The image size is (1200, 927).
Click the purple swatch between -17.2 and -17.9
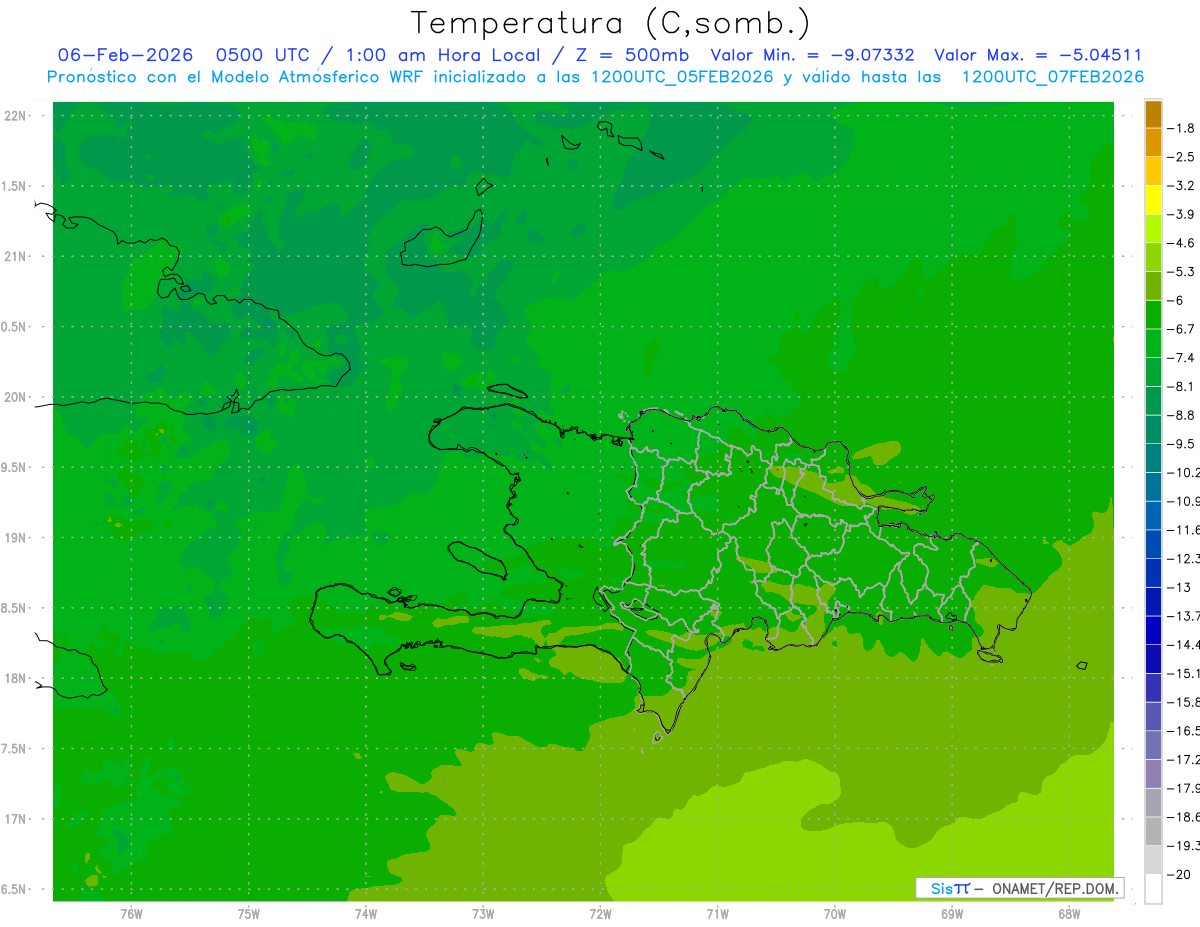coord(1153,774)
